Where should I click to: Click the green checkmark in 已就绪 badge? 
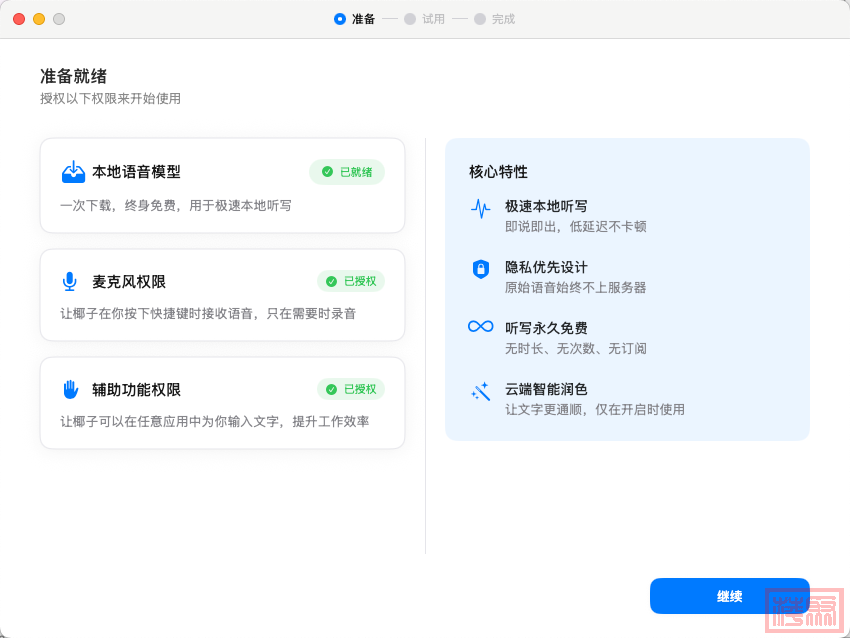(x=327, y=172)
